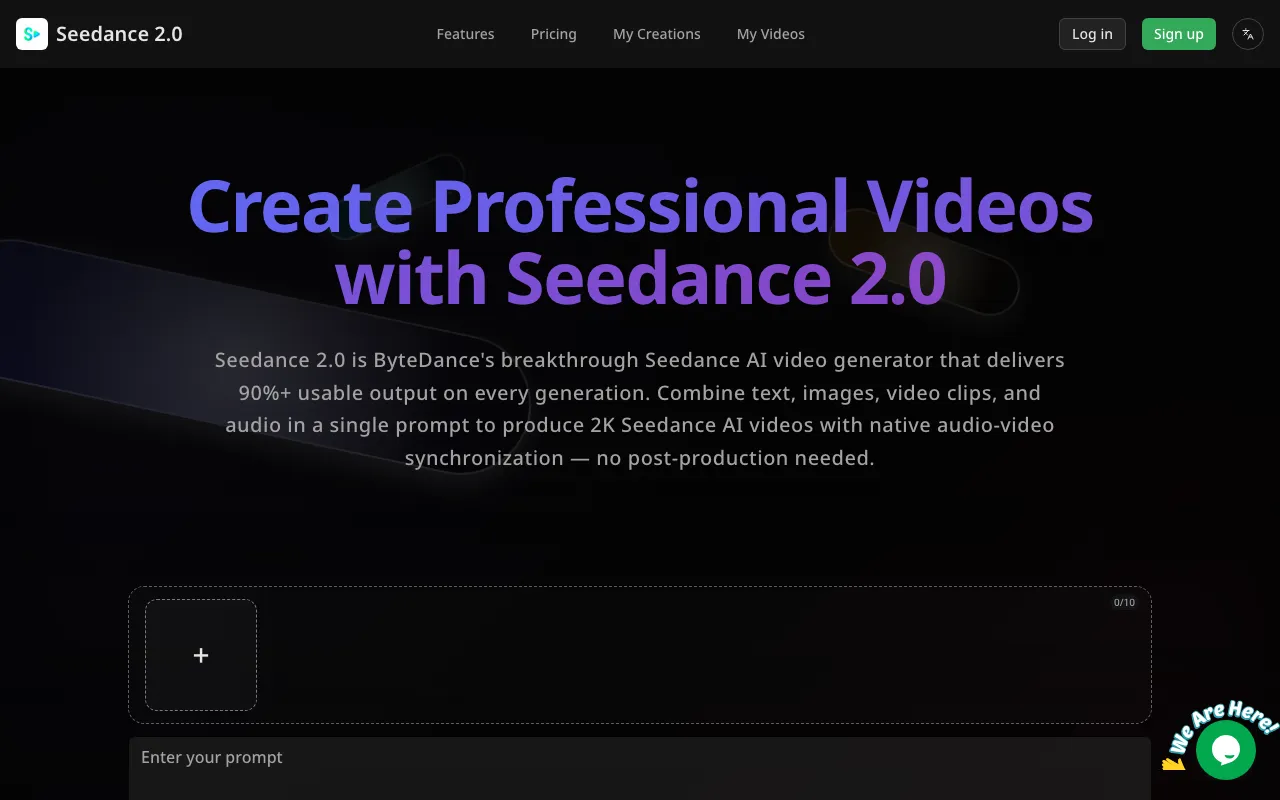Open the Features menu item
This screenshot has width=1280, height=800.
(x=465, y=34)
